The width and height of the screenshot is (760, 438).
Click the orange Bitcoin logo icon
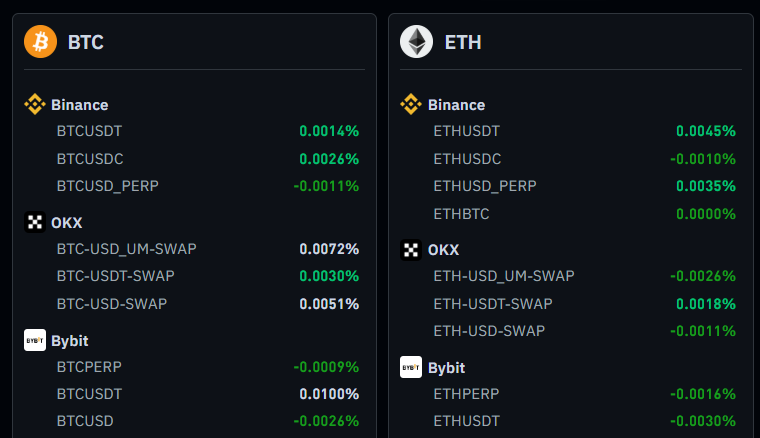[x=41, y=42]
